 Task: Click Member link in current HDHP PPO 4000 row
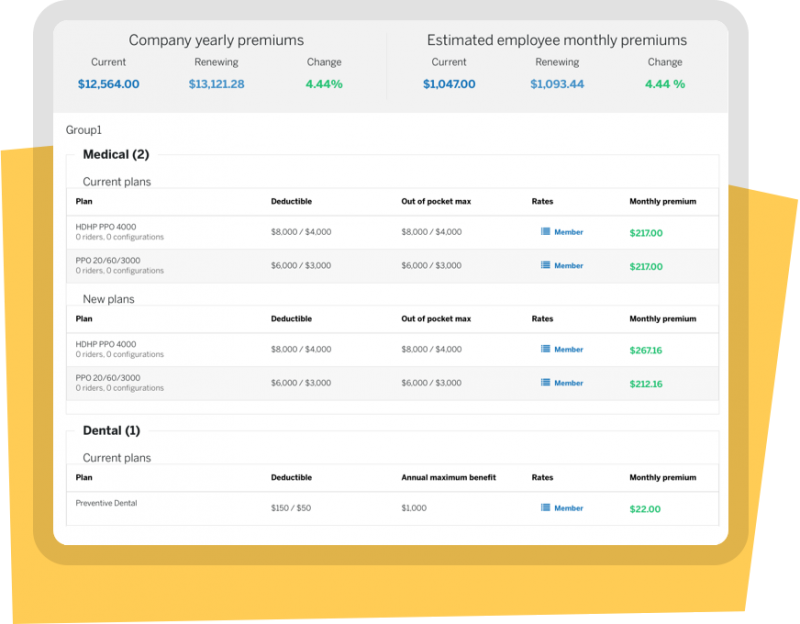568,232
